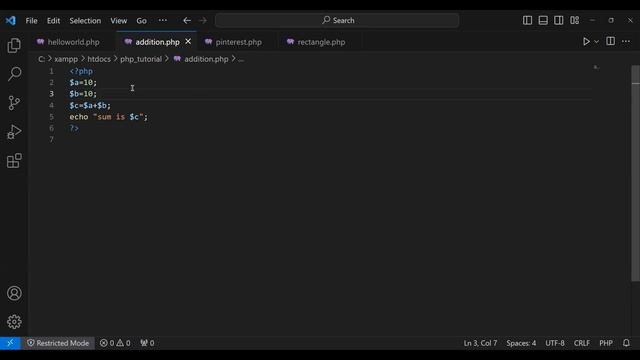Viewport: 640px width, 360px height.
Task: Open the Edit menu
Action: [53, 20]
